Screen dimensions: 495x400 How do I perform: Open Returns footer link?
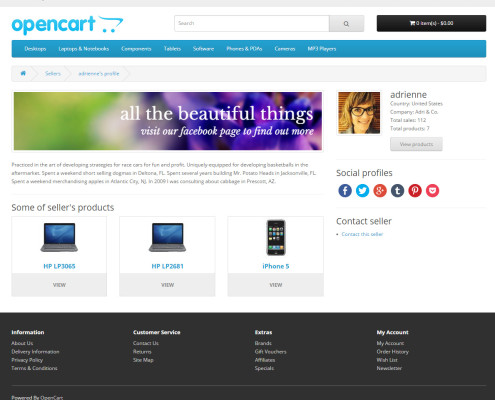[x=142, y=352]
